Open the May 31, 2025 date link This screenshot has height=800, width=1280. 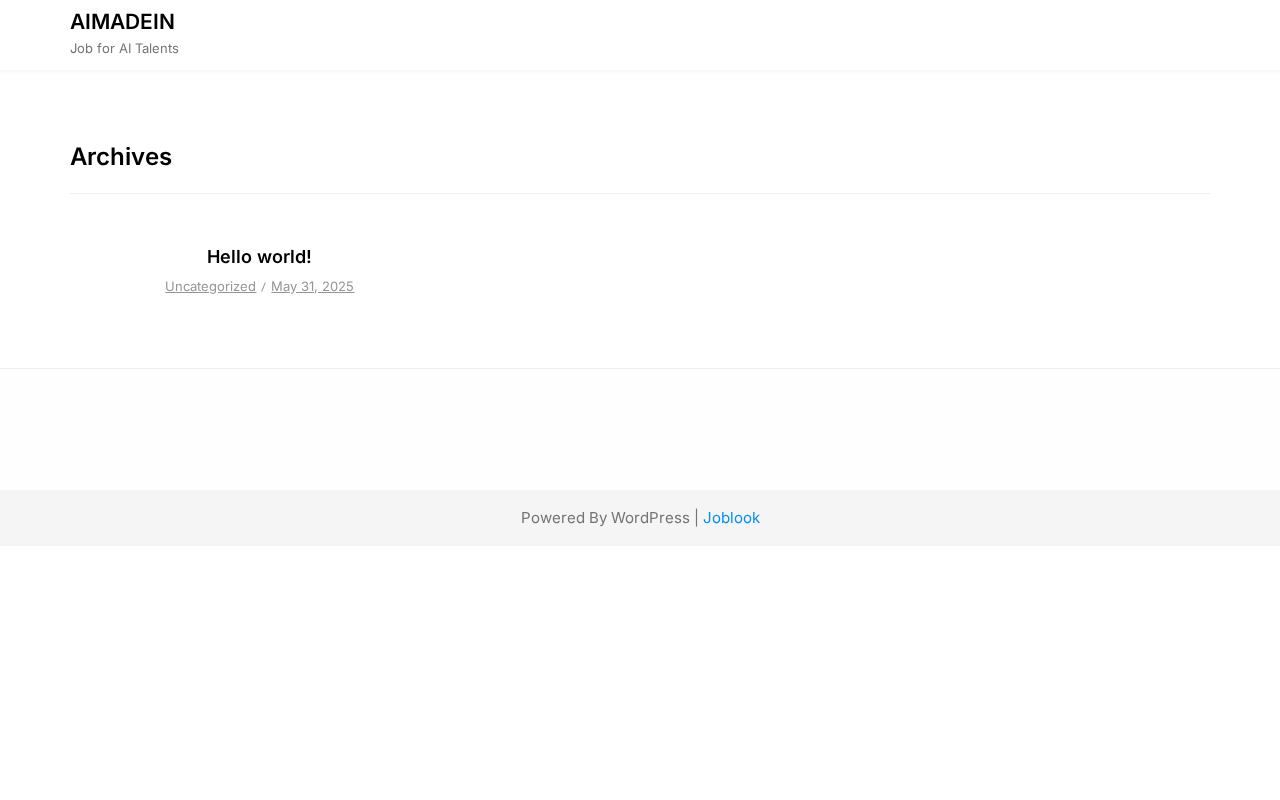[x=312, y=286]
